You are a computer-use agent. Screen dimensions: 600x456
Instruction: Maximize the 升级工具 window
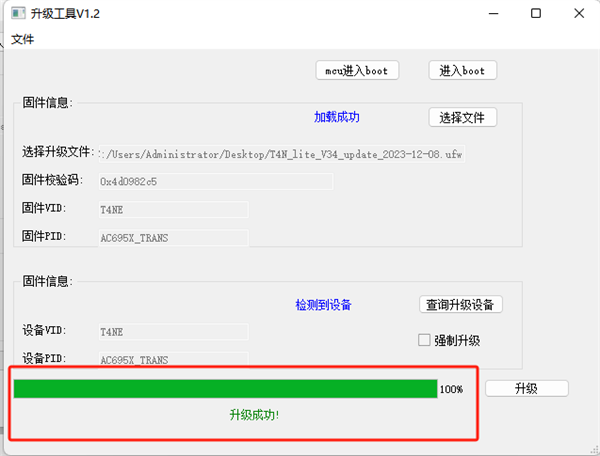[536, 14]
